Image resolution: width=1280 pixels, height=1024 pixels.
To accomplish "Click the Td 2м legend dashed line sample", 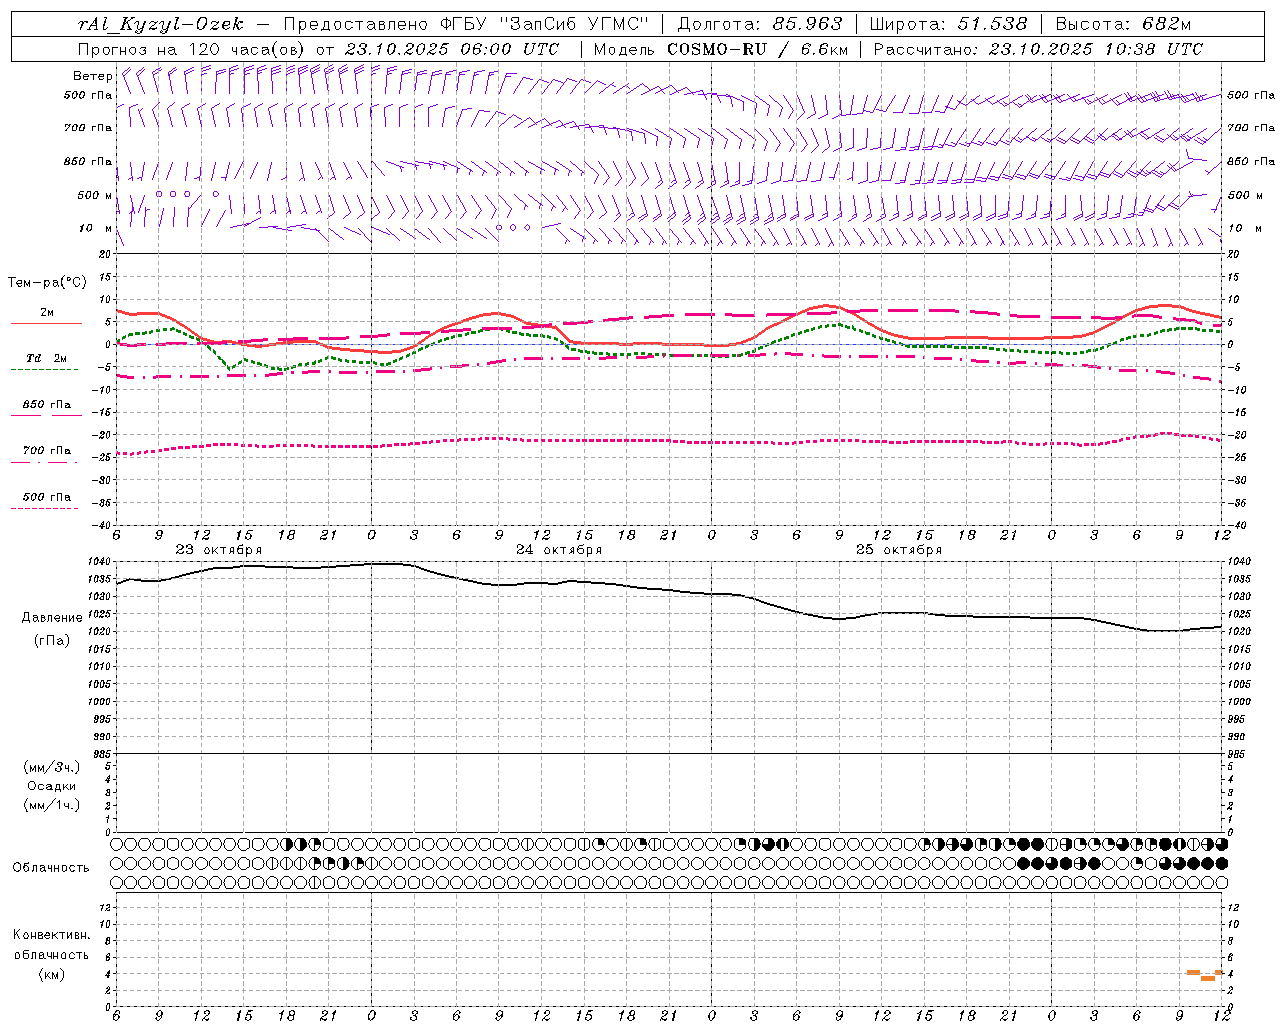I will 44,369.
